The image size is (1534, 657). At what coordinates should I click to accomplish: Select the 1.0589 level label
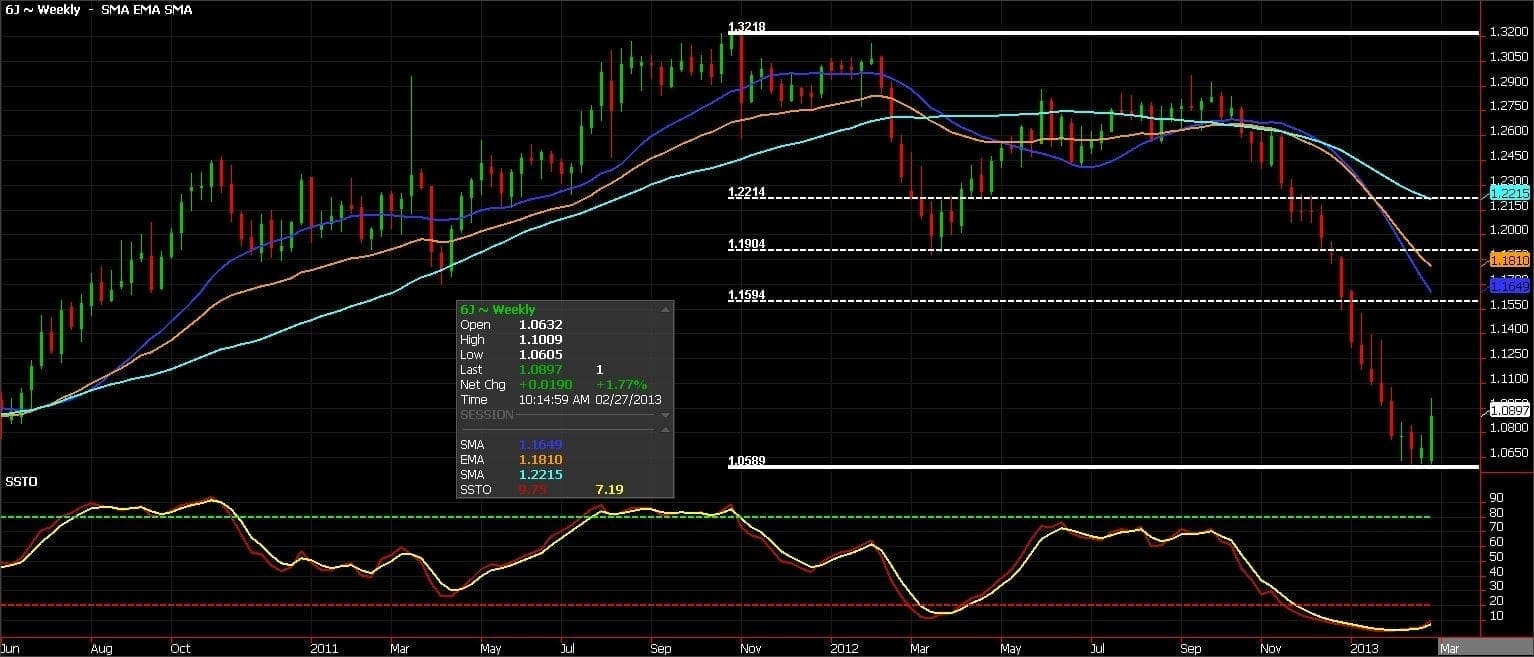(747, 461)
